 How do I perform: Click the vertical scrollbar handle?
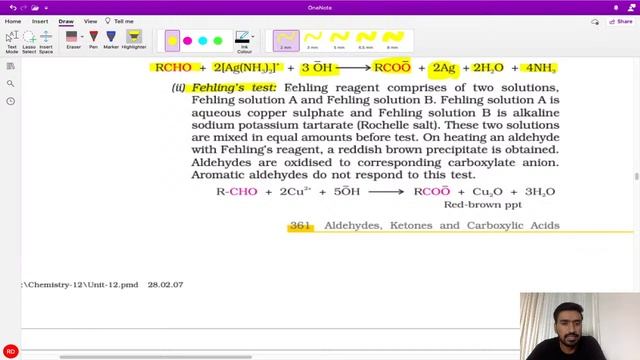[636, 176]
